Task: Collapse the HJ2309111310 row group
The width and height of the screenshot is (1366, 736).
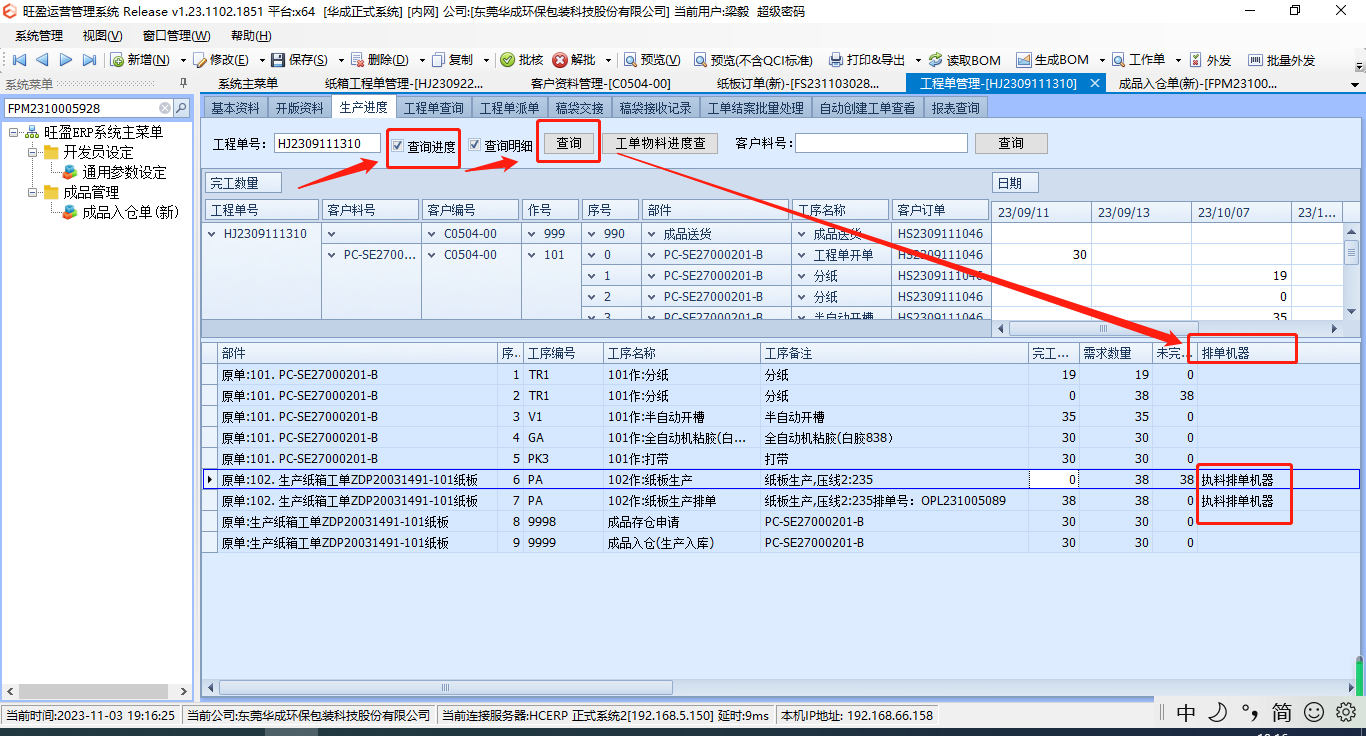Action: point(211,234)
